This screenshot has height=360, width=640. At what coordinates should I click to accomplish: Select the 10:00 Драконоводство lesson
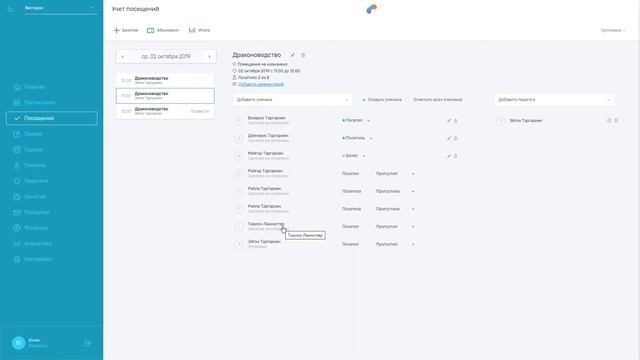165,80
